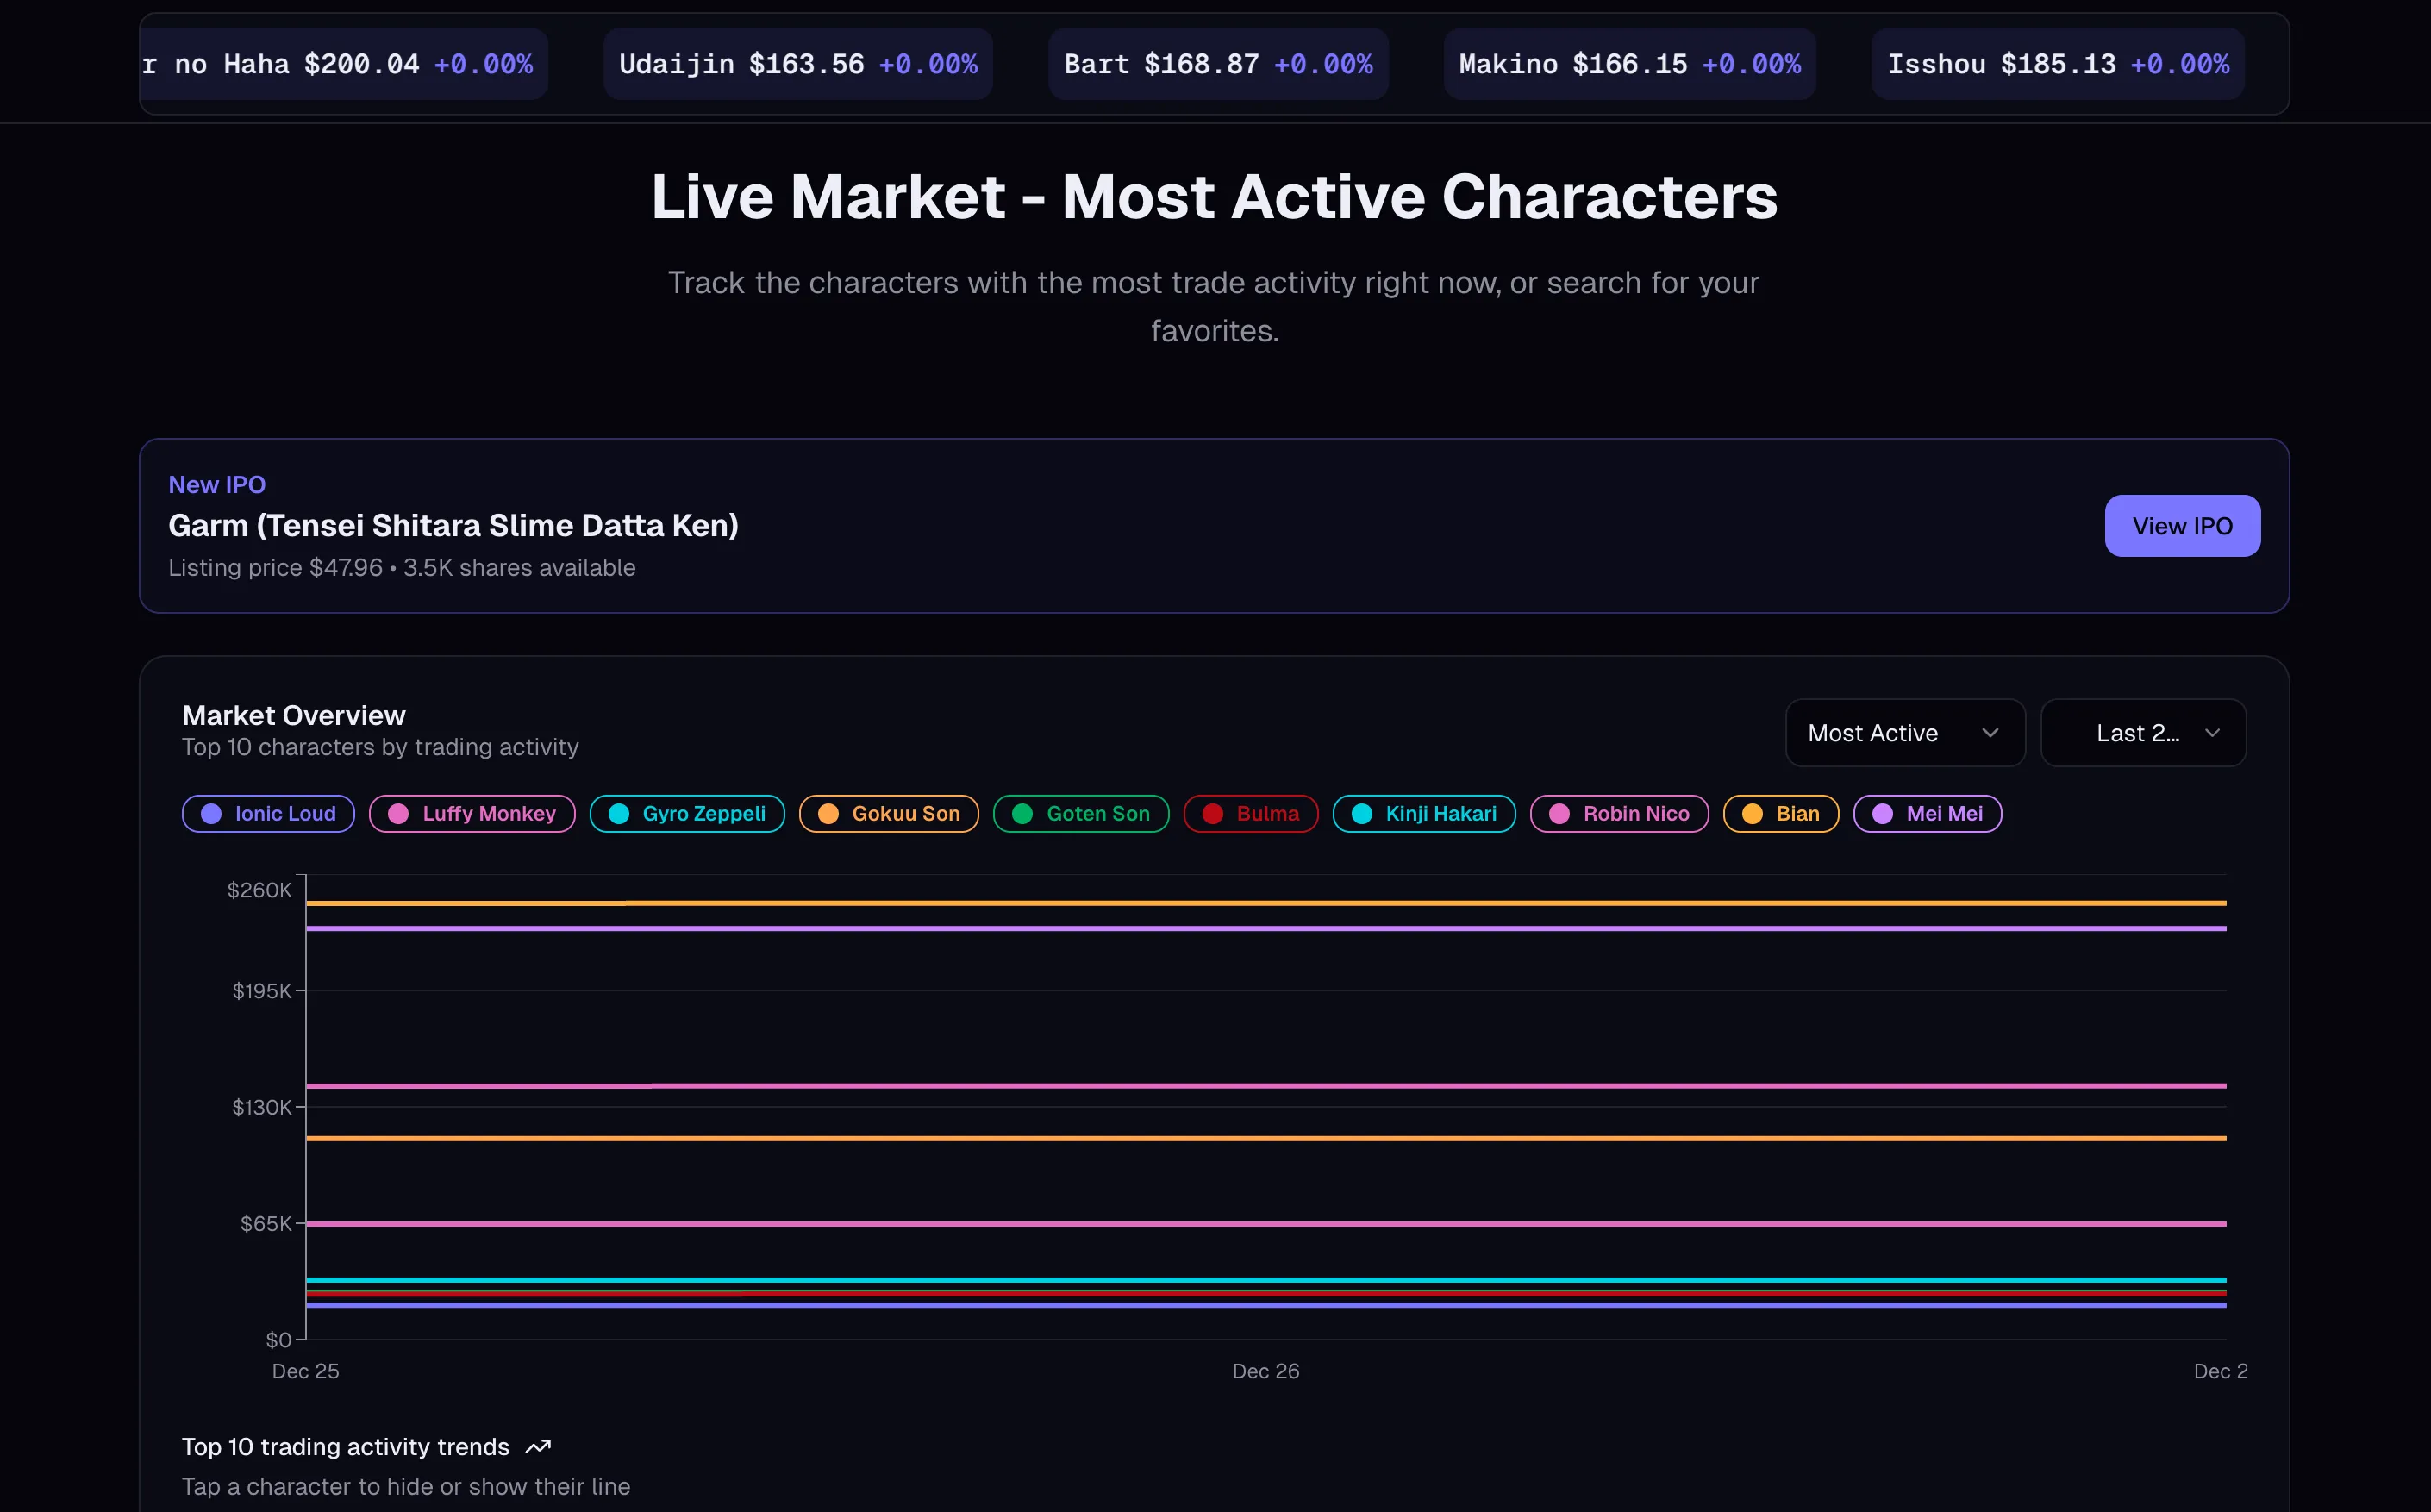Open the Most Active sorting dropdown

pos(1904,732)
